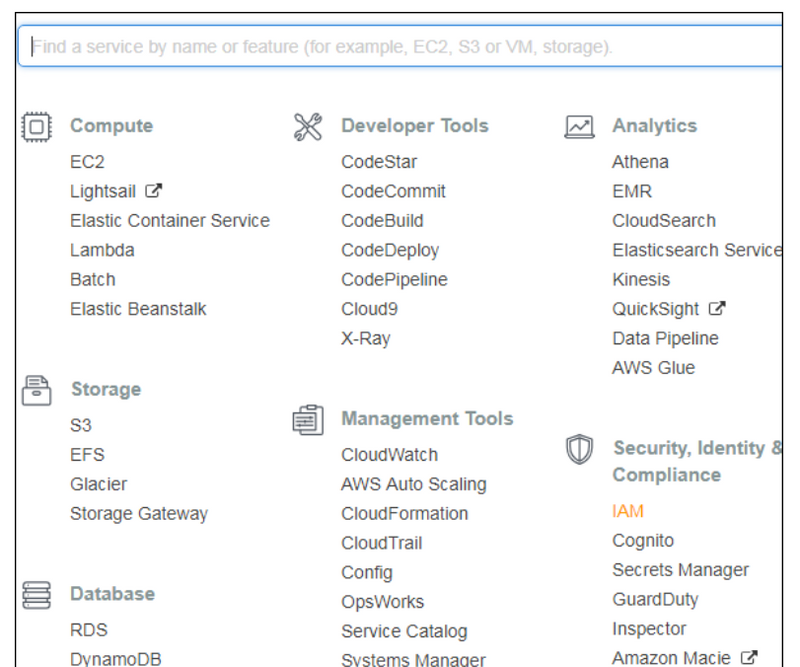Open the EC2 service

pyautogui.click(x=87, y=162)
